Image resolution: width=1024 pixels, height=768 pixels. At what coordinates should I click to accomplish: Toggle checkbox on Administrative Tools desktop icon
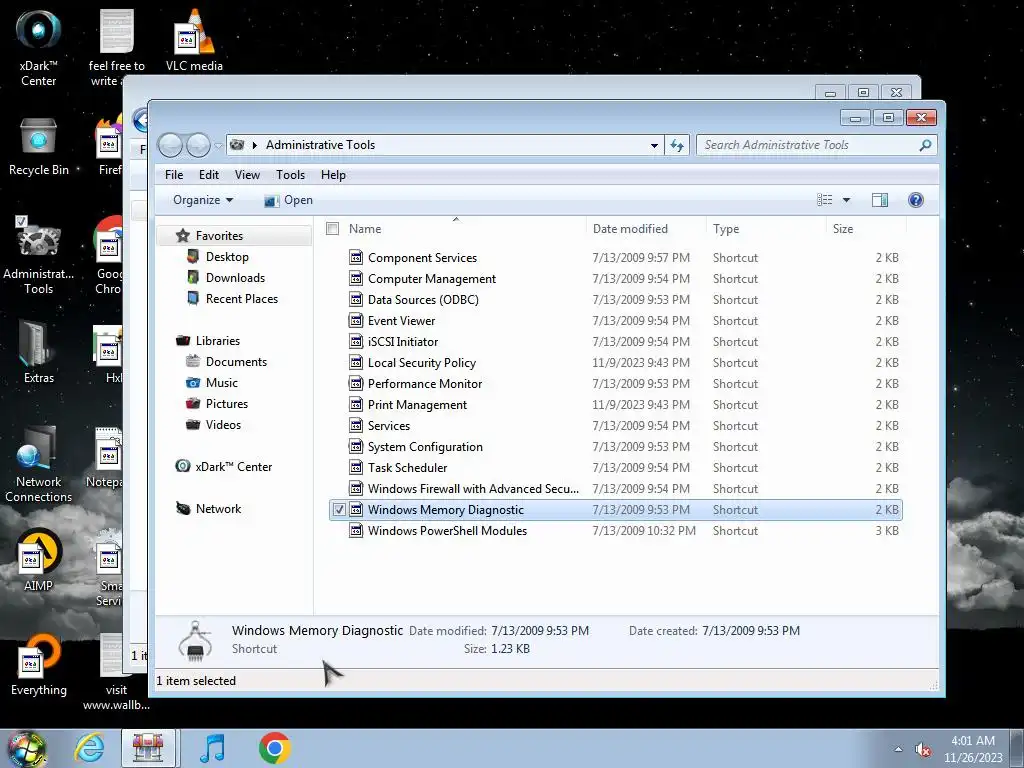click(x=22, y=221)
